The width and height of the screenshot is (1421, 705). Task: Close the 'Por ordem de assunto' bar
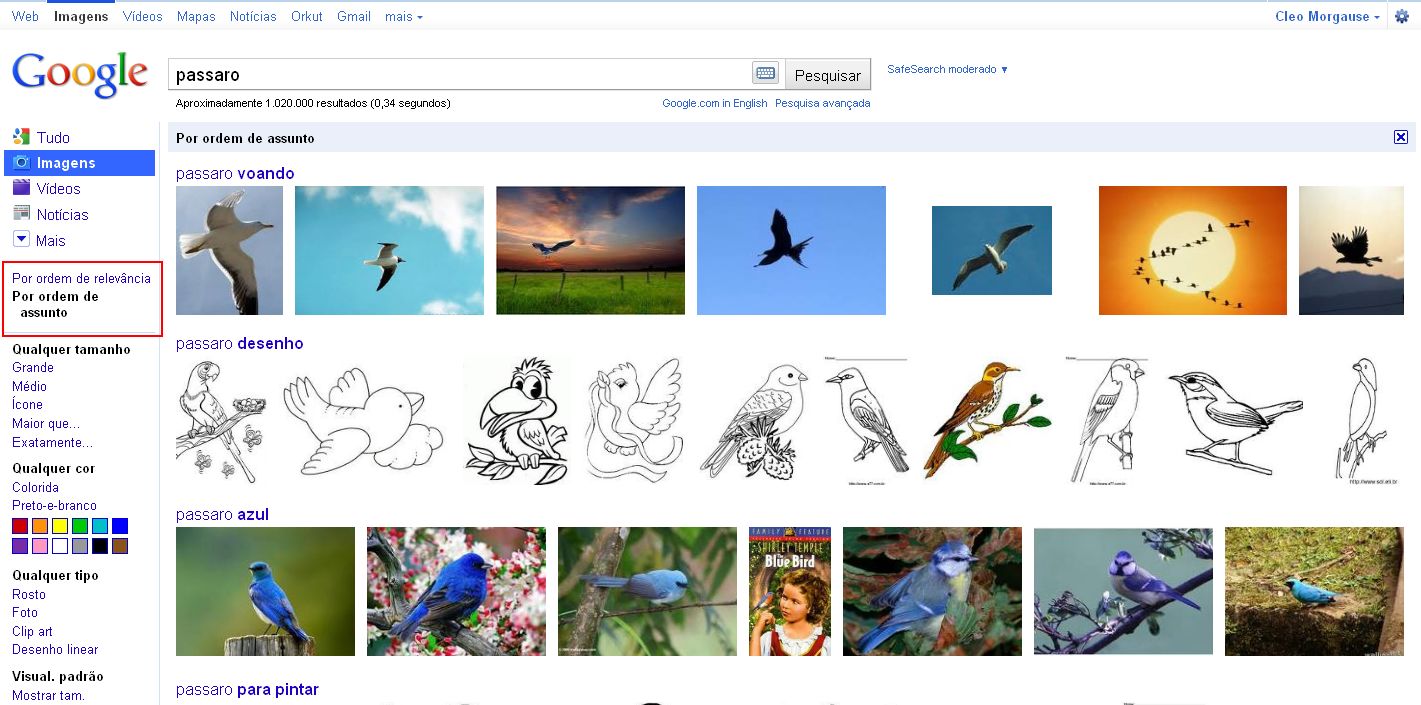click(1401, 138)
